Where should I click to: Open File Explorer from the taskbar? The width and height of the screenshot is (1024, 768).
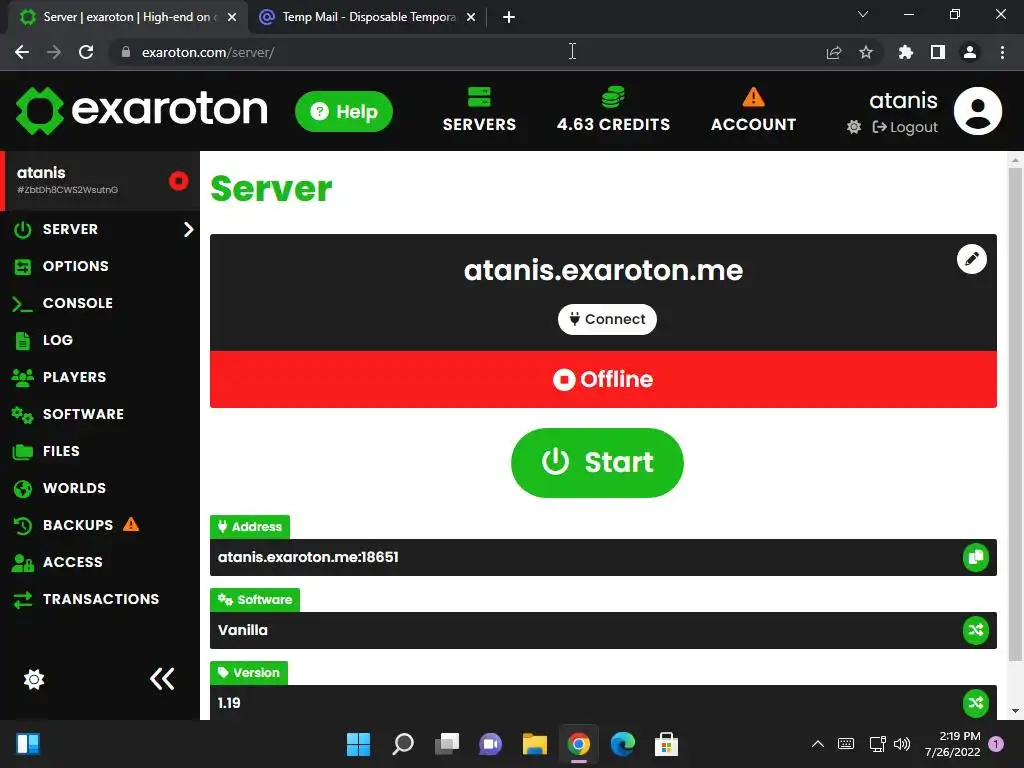pos(534,744)
